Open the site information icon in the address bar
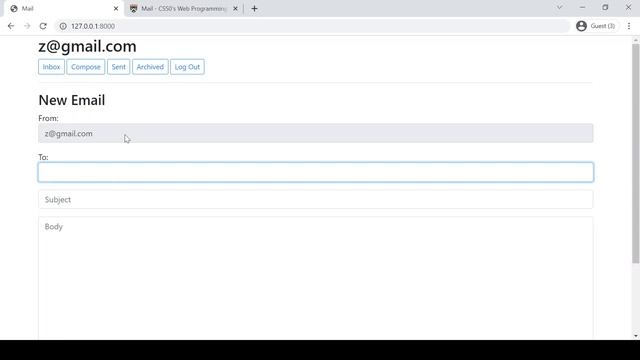Viewport: 640px width, 360px height. click(63, 26)
